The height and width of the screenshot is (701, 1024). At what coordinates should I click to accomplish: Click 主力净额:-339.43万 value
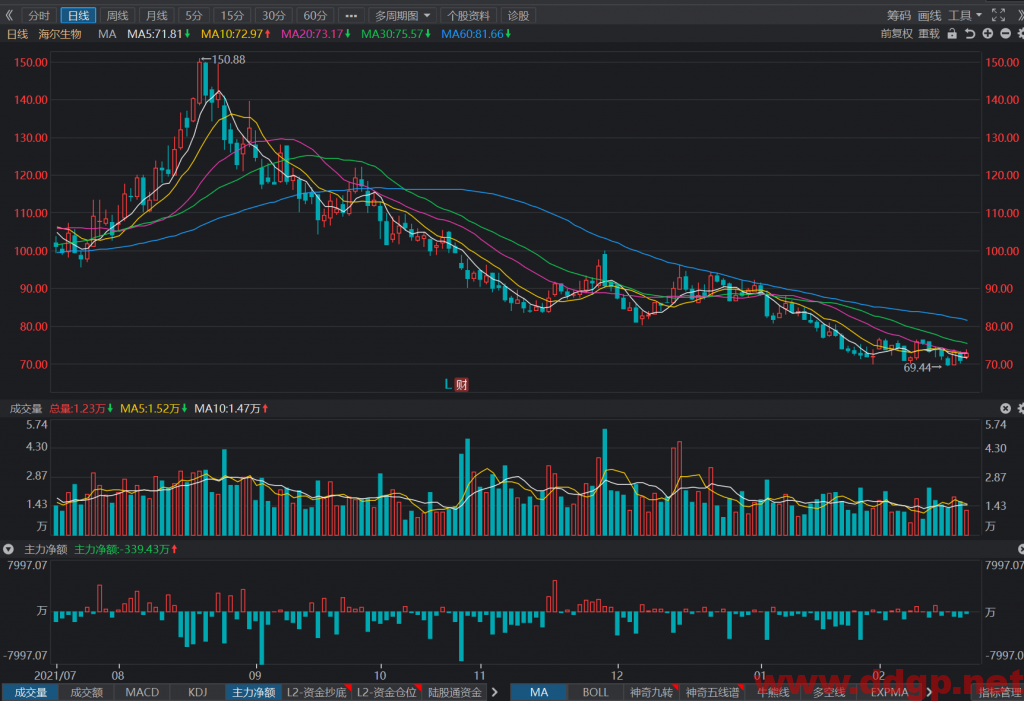pyautogui.click(x=125, y=549)
